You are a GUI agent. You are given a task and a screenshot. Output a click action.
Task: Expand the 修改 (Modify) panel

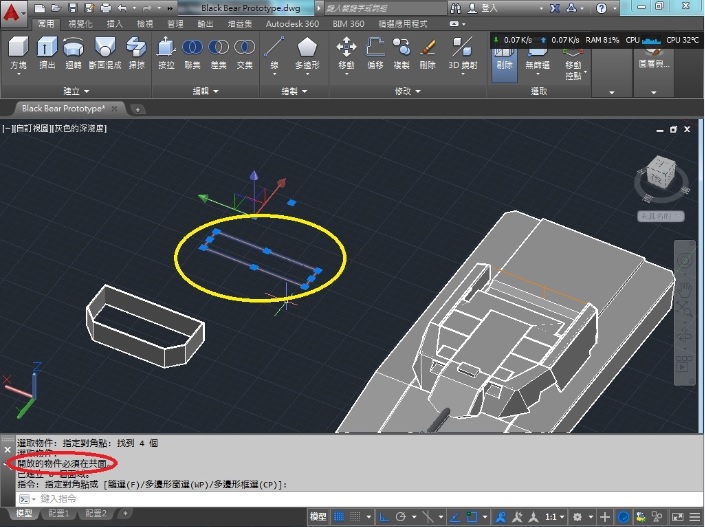(407, 91)
